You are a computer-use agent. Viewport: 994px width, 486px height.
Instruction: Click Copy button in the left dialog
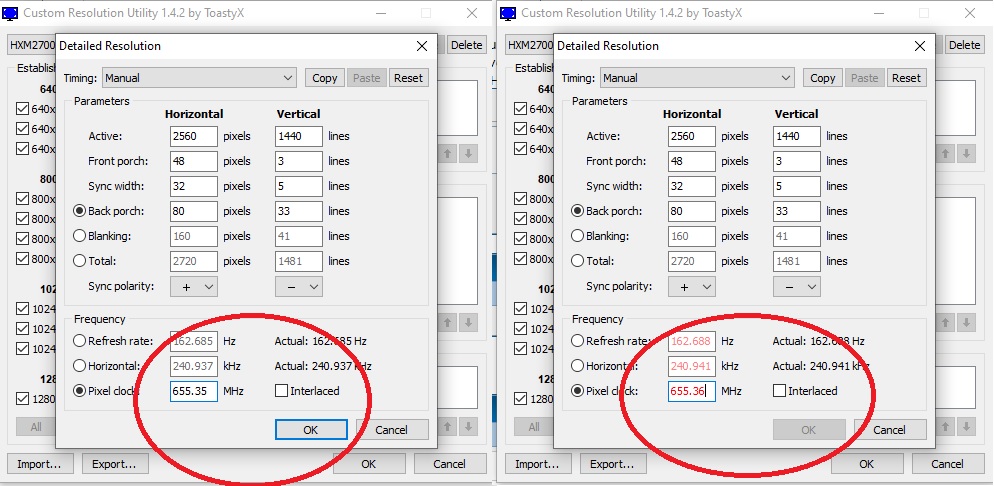[x=325, y=78]
